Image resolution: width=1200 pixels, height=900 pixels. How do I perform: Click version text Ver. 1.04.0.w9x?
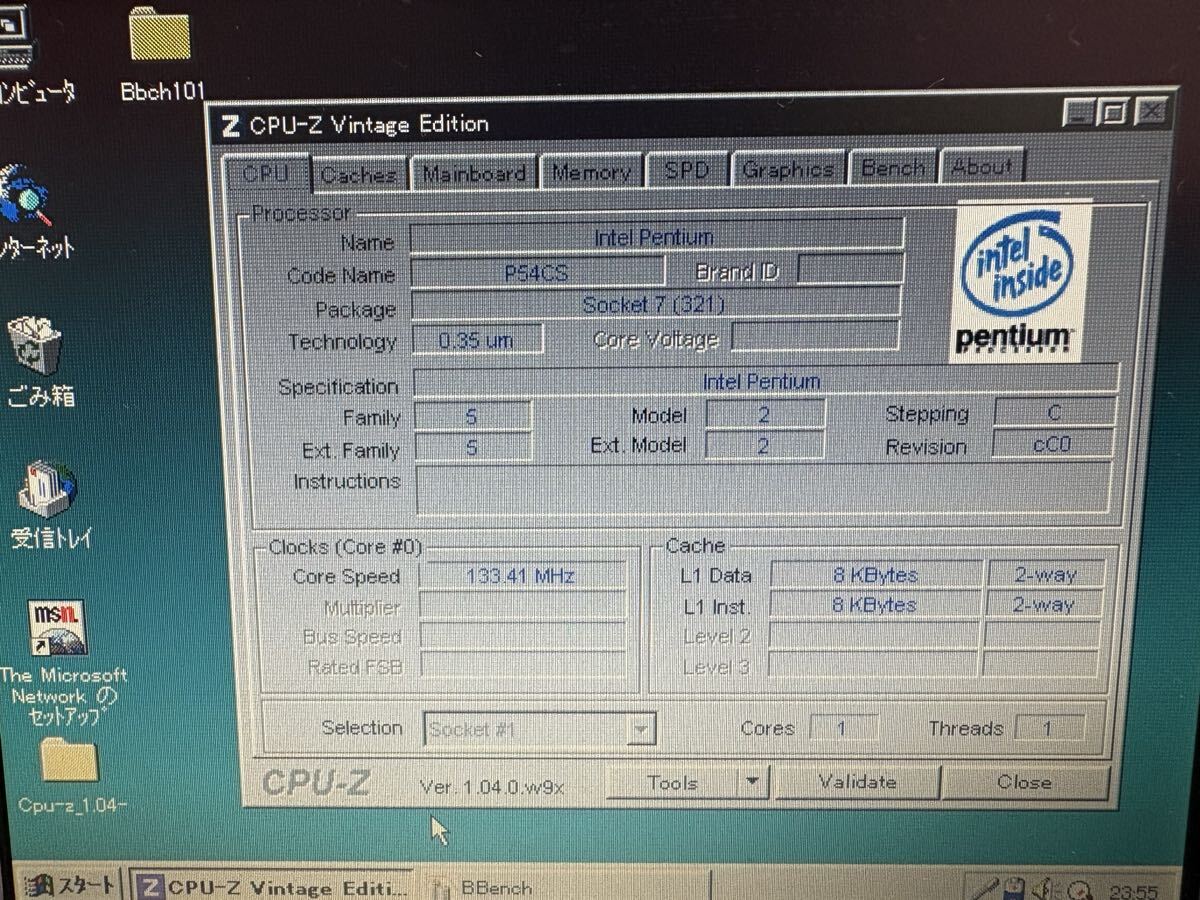(x=492, y=787)
